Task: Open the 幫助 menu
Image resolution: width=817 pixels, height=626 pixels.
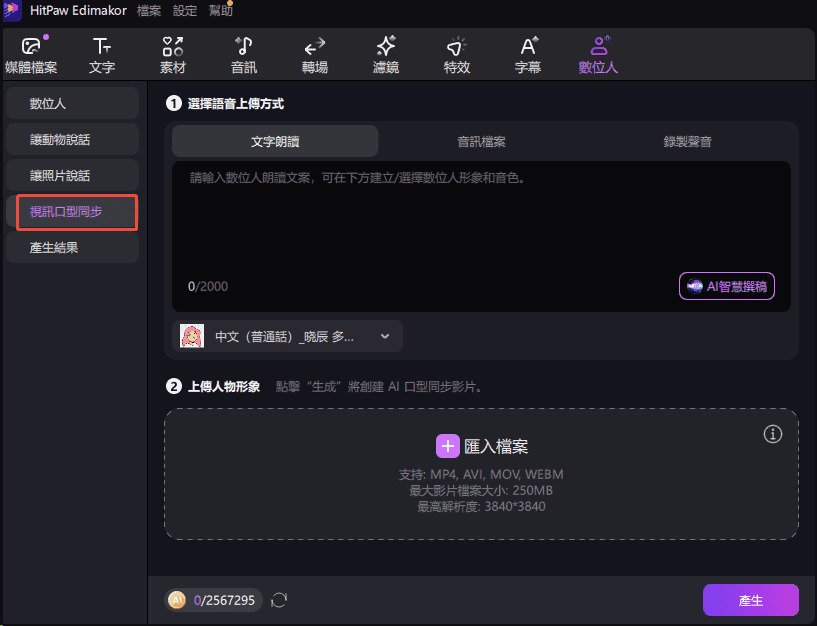Action: click(219, 11)
